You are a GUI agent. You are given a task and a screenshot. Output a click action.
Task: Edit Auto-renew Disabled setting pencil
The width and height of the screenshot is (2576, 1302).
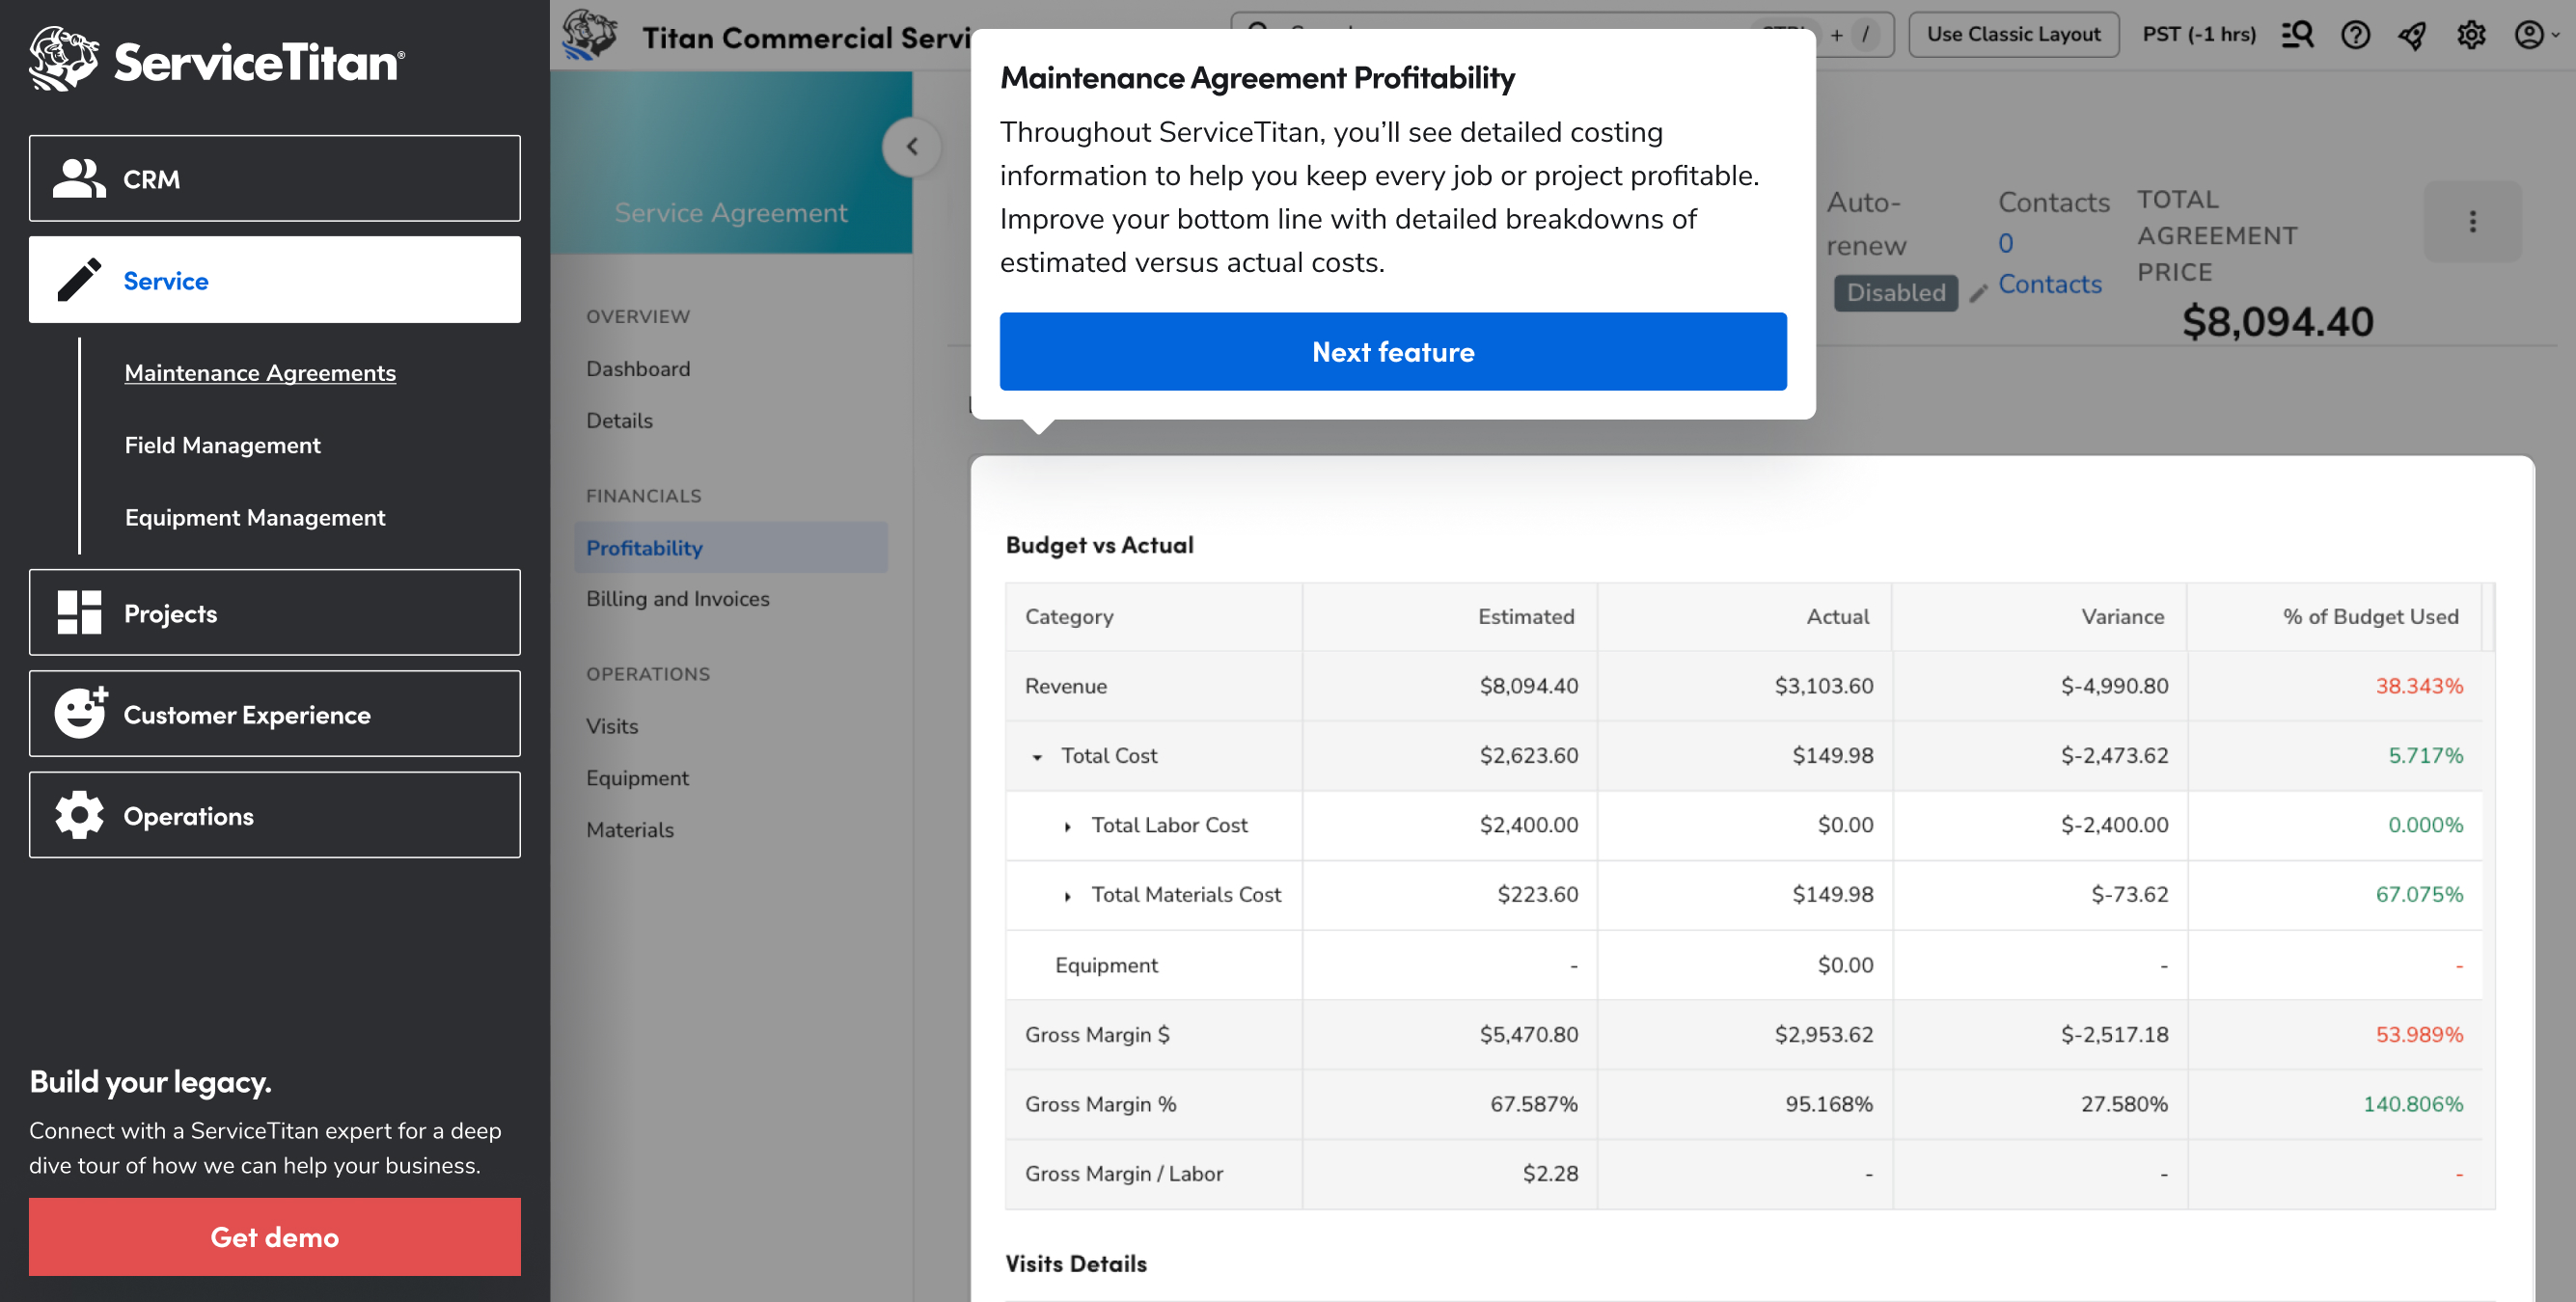(x=1977, y=293)
